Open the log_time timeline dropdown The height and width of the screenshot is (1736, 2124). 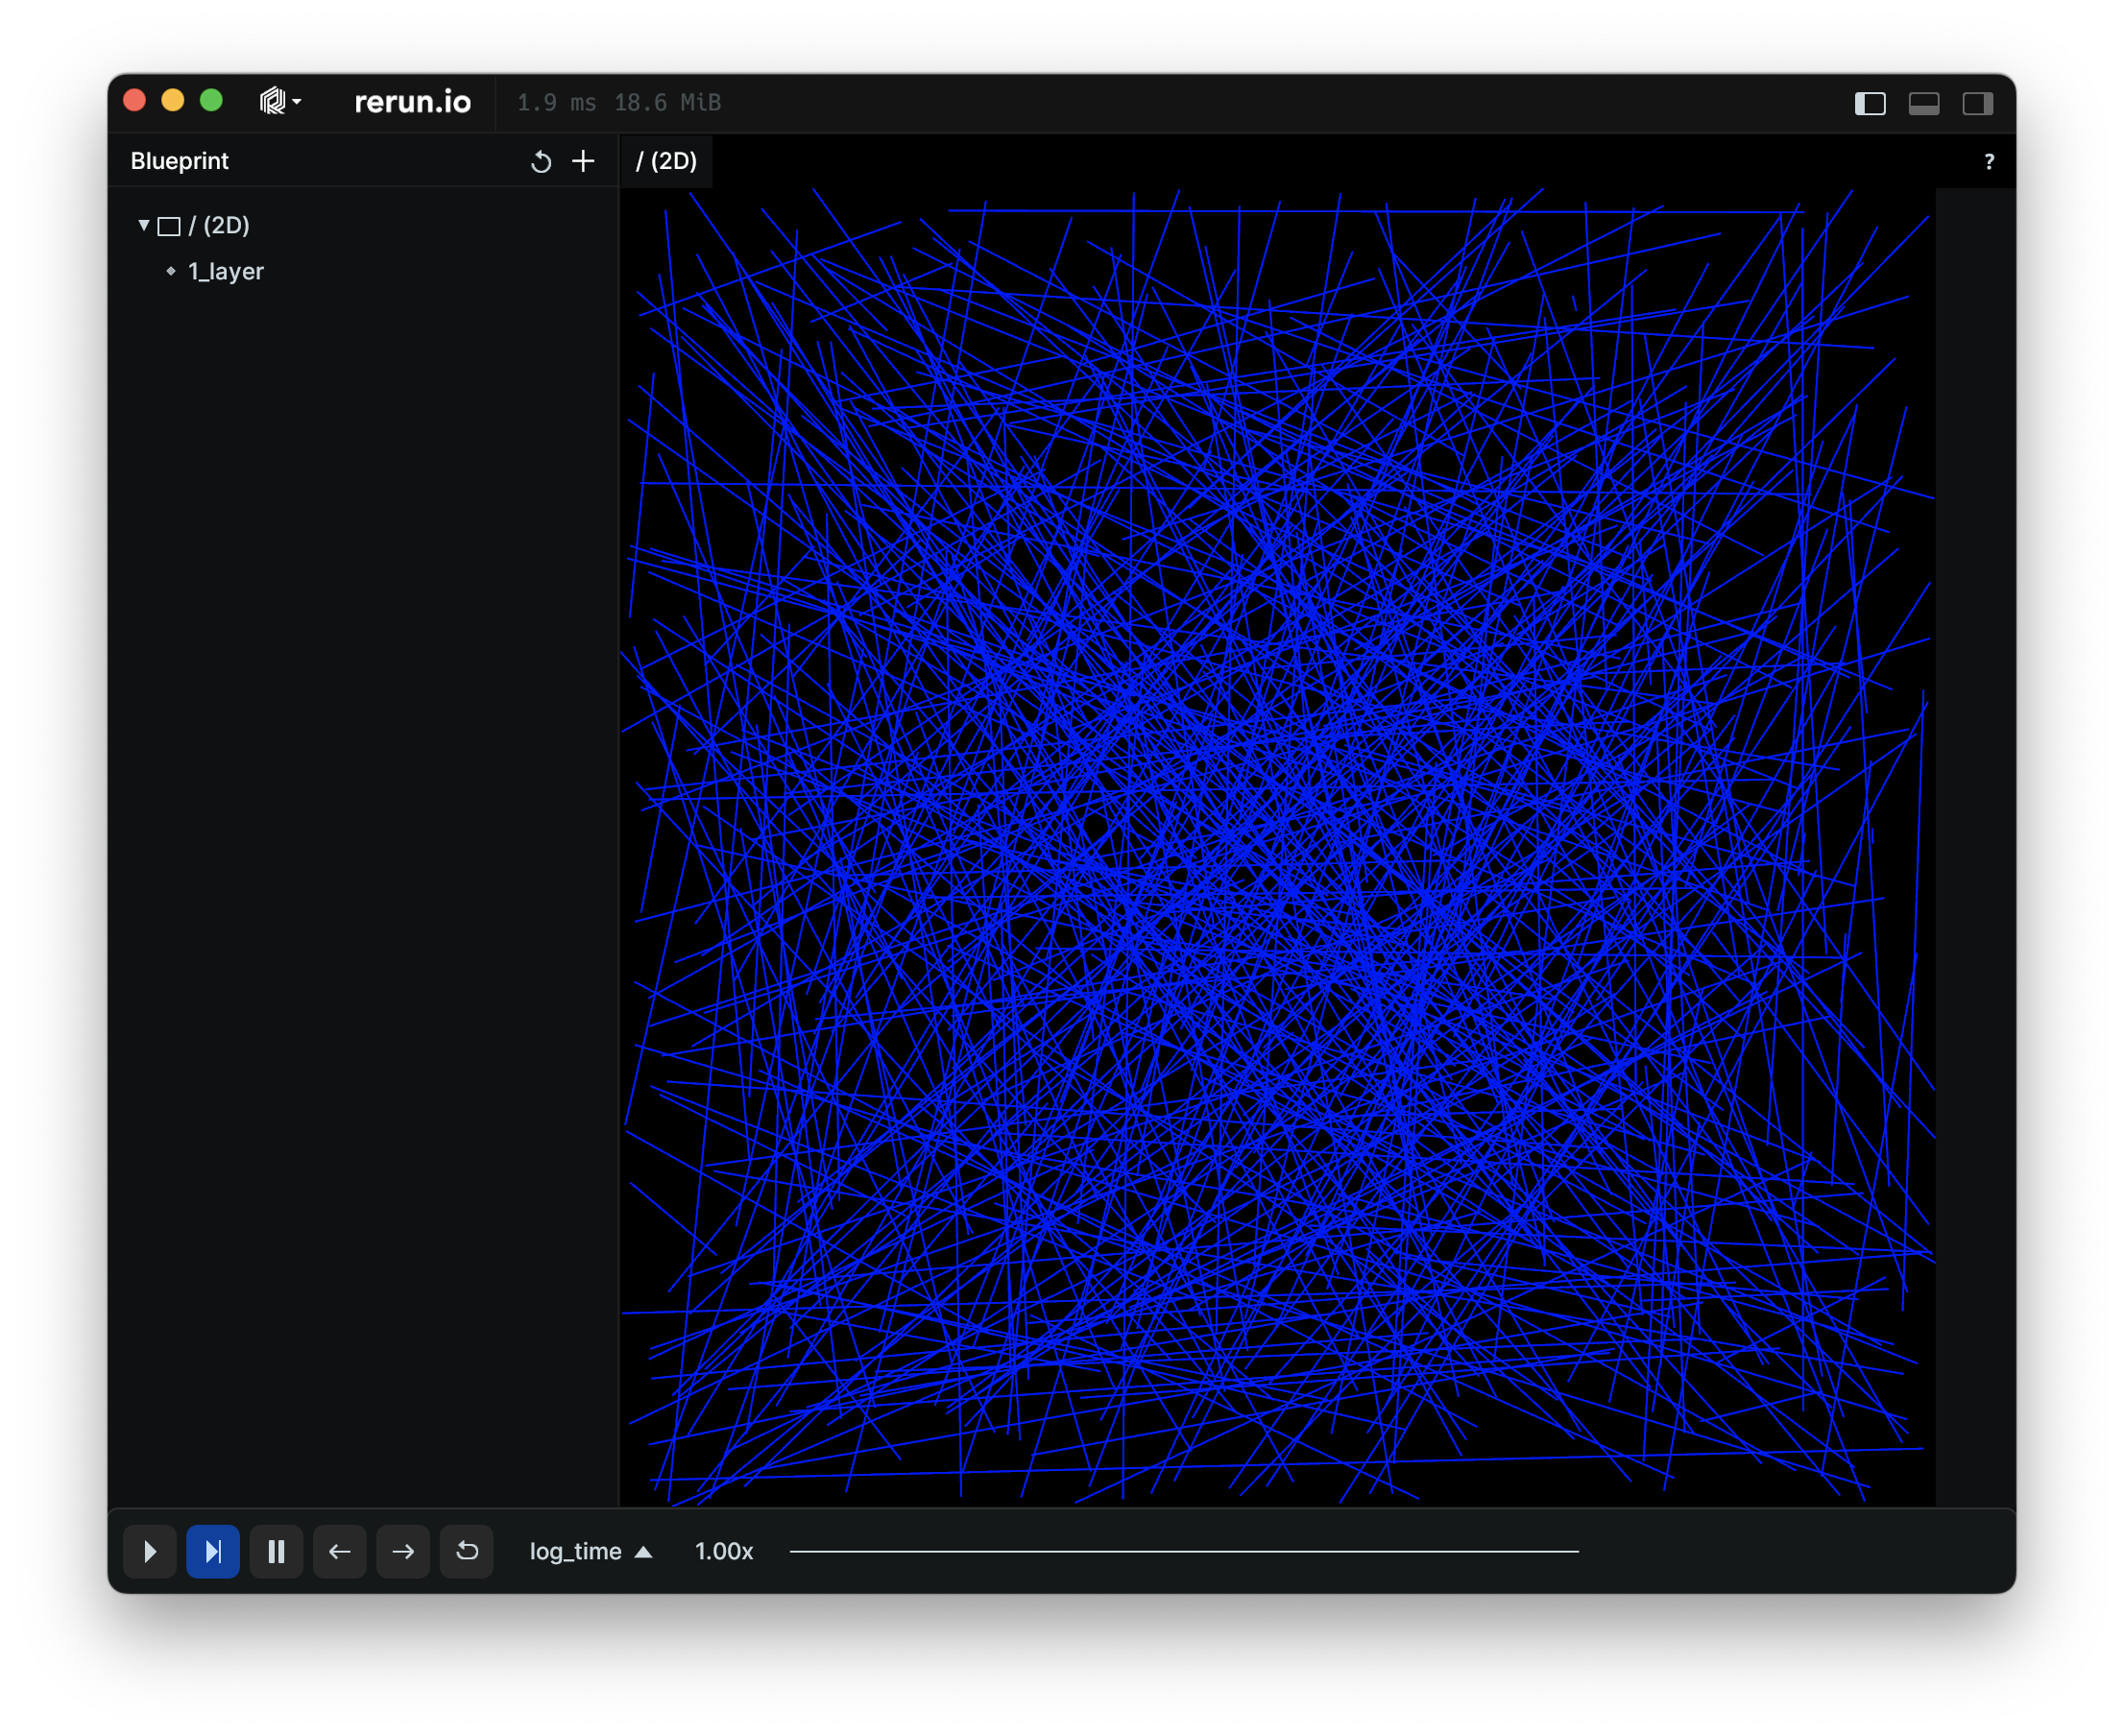coord(590,1551)
